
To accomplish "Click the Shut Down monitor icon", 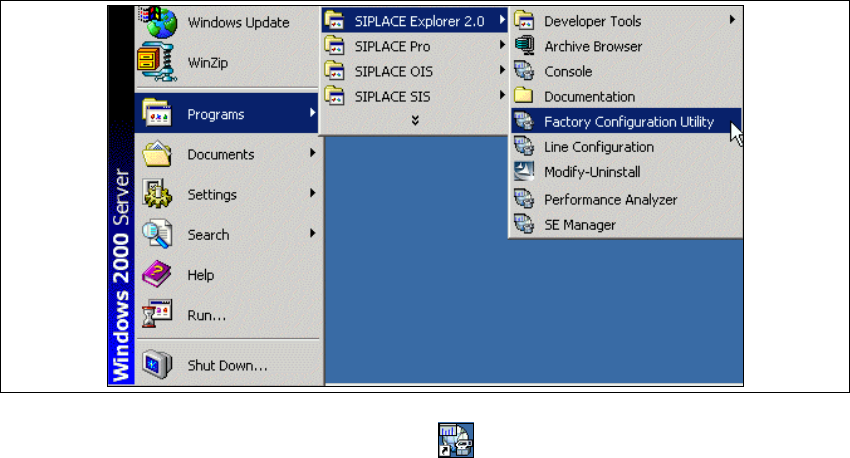I will pyautogui.click(x=157, y=364).
